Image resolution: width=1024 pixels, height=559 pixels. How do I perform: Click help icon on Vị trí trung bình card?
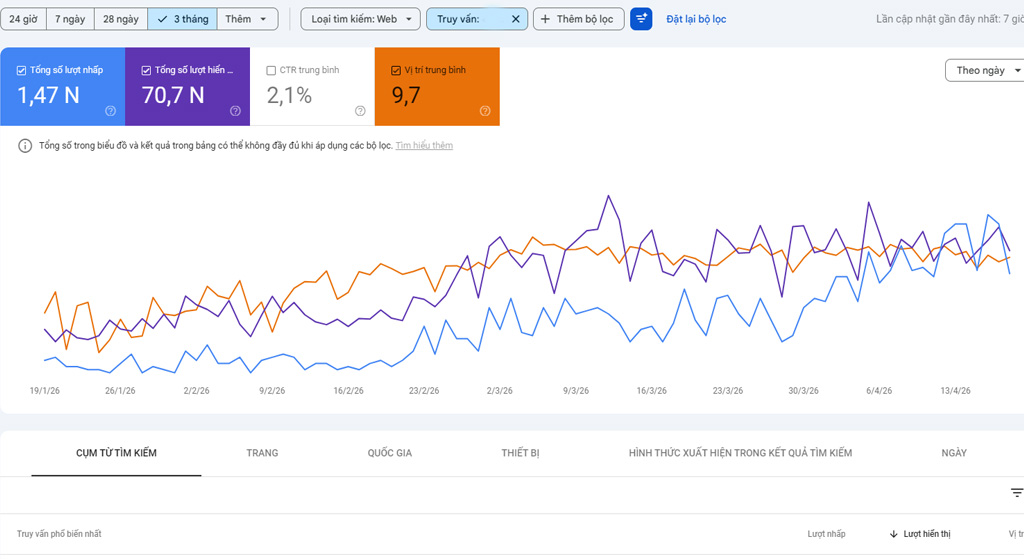485,111
